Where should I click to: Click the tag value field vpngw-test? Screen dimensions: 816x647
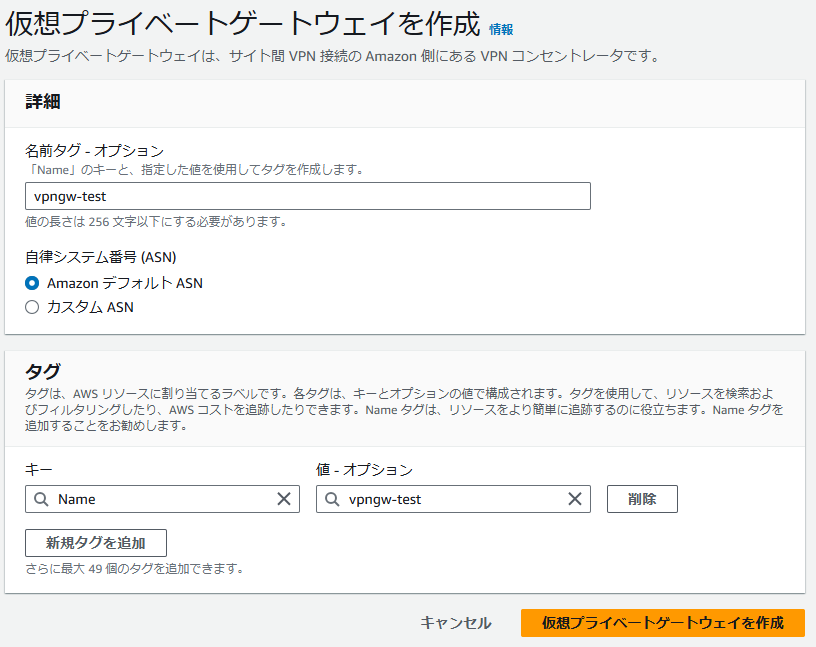[453, 499]
